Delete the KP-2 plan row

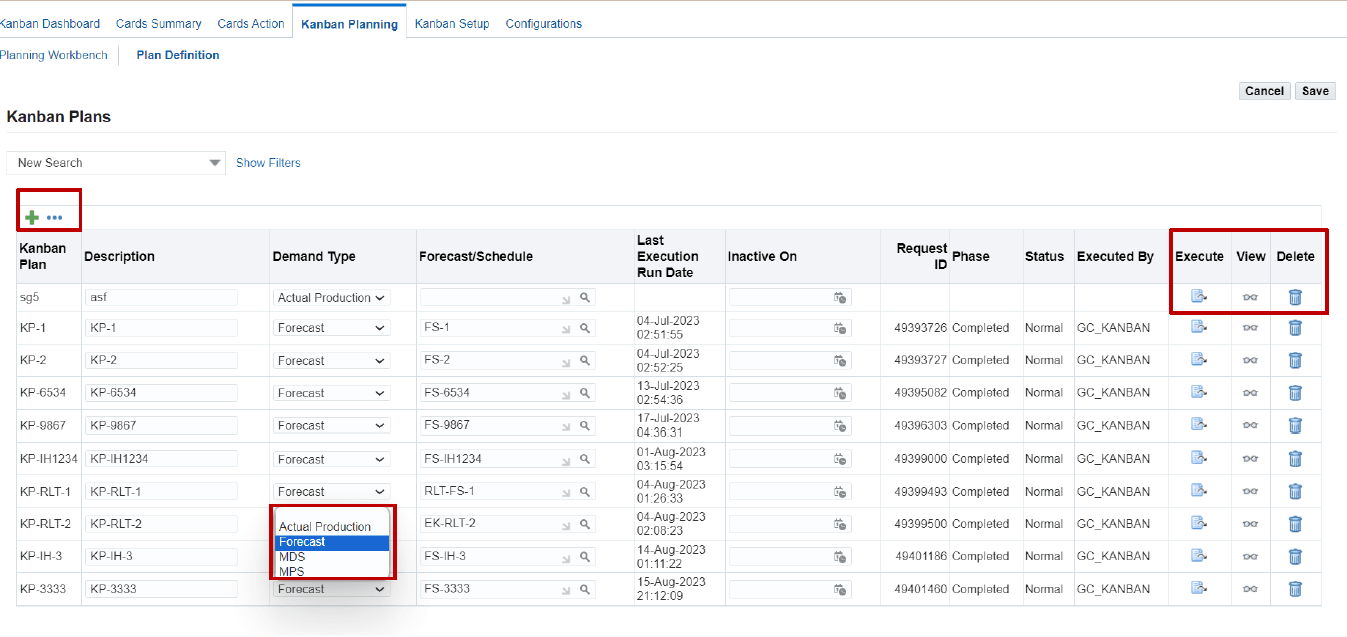(x=1295, y=360)
